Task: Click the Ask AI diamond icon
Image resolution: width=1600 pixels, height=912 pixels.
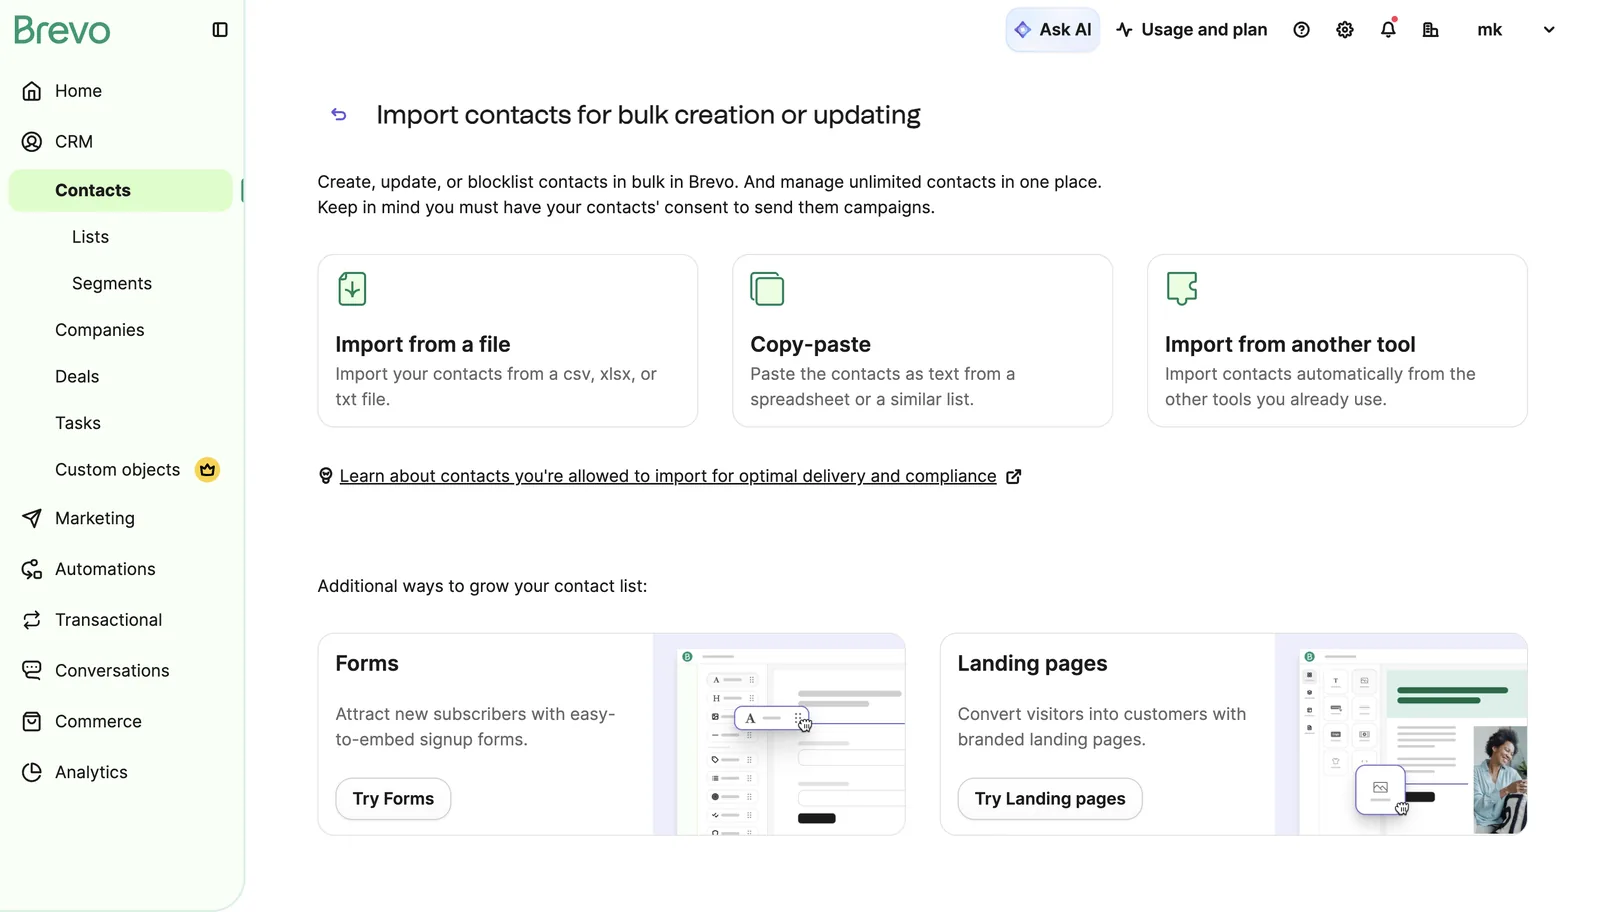Action: [x=1022, y=30]
